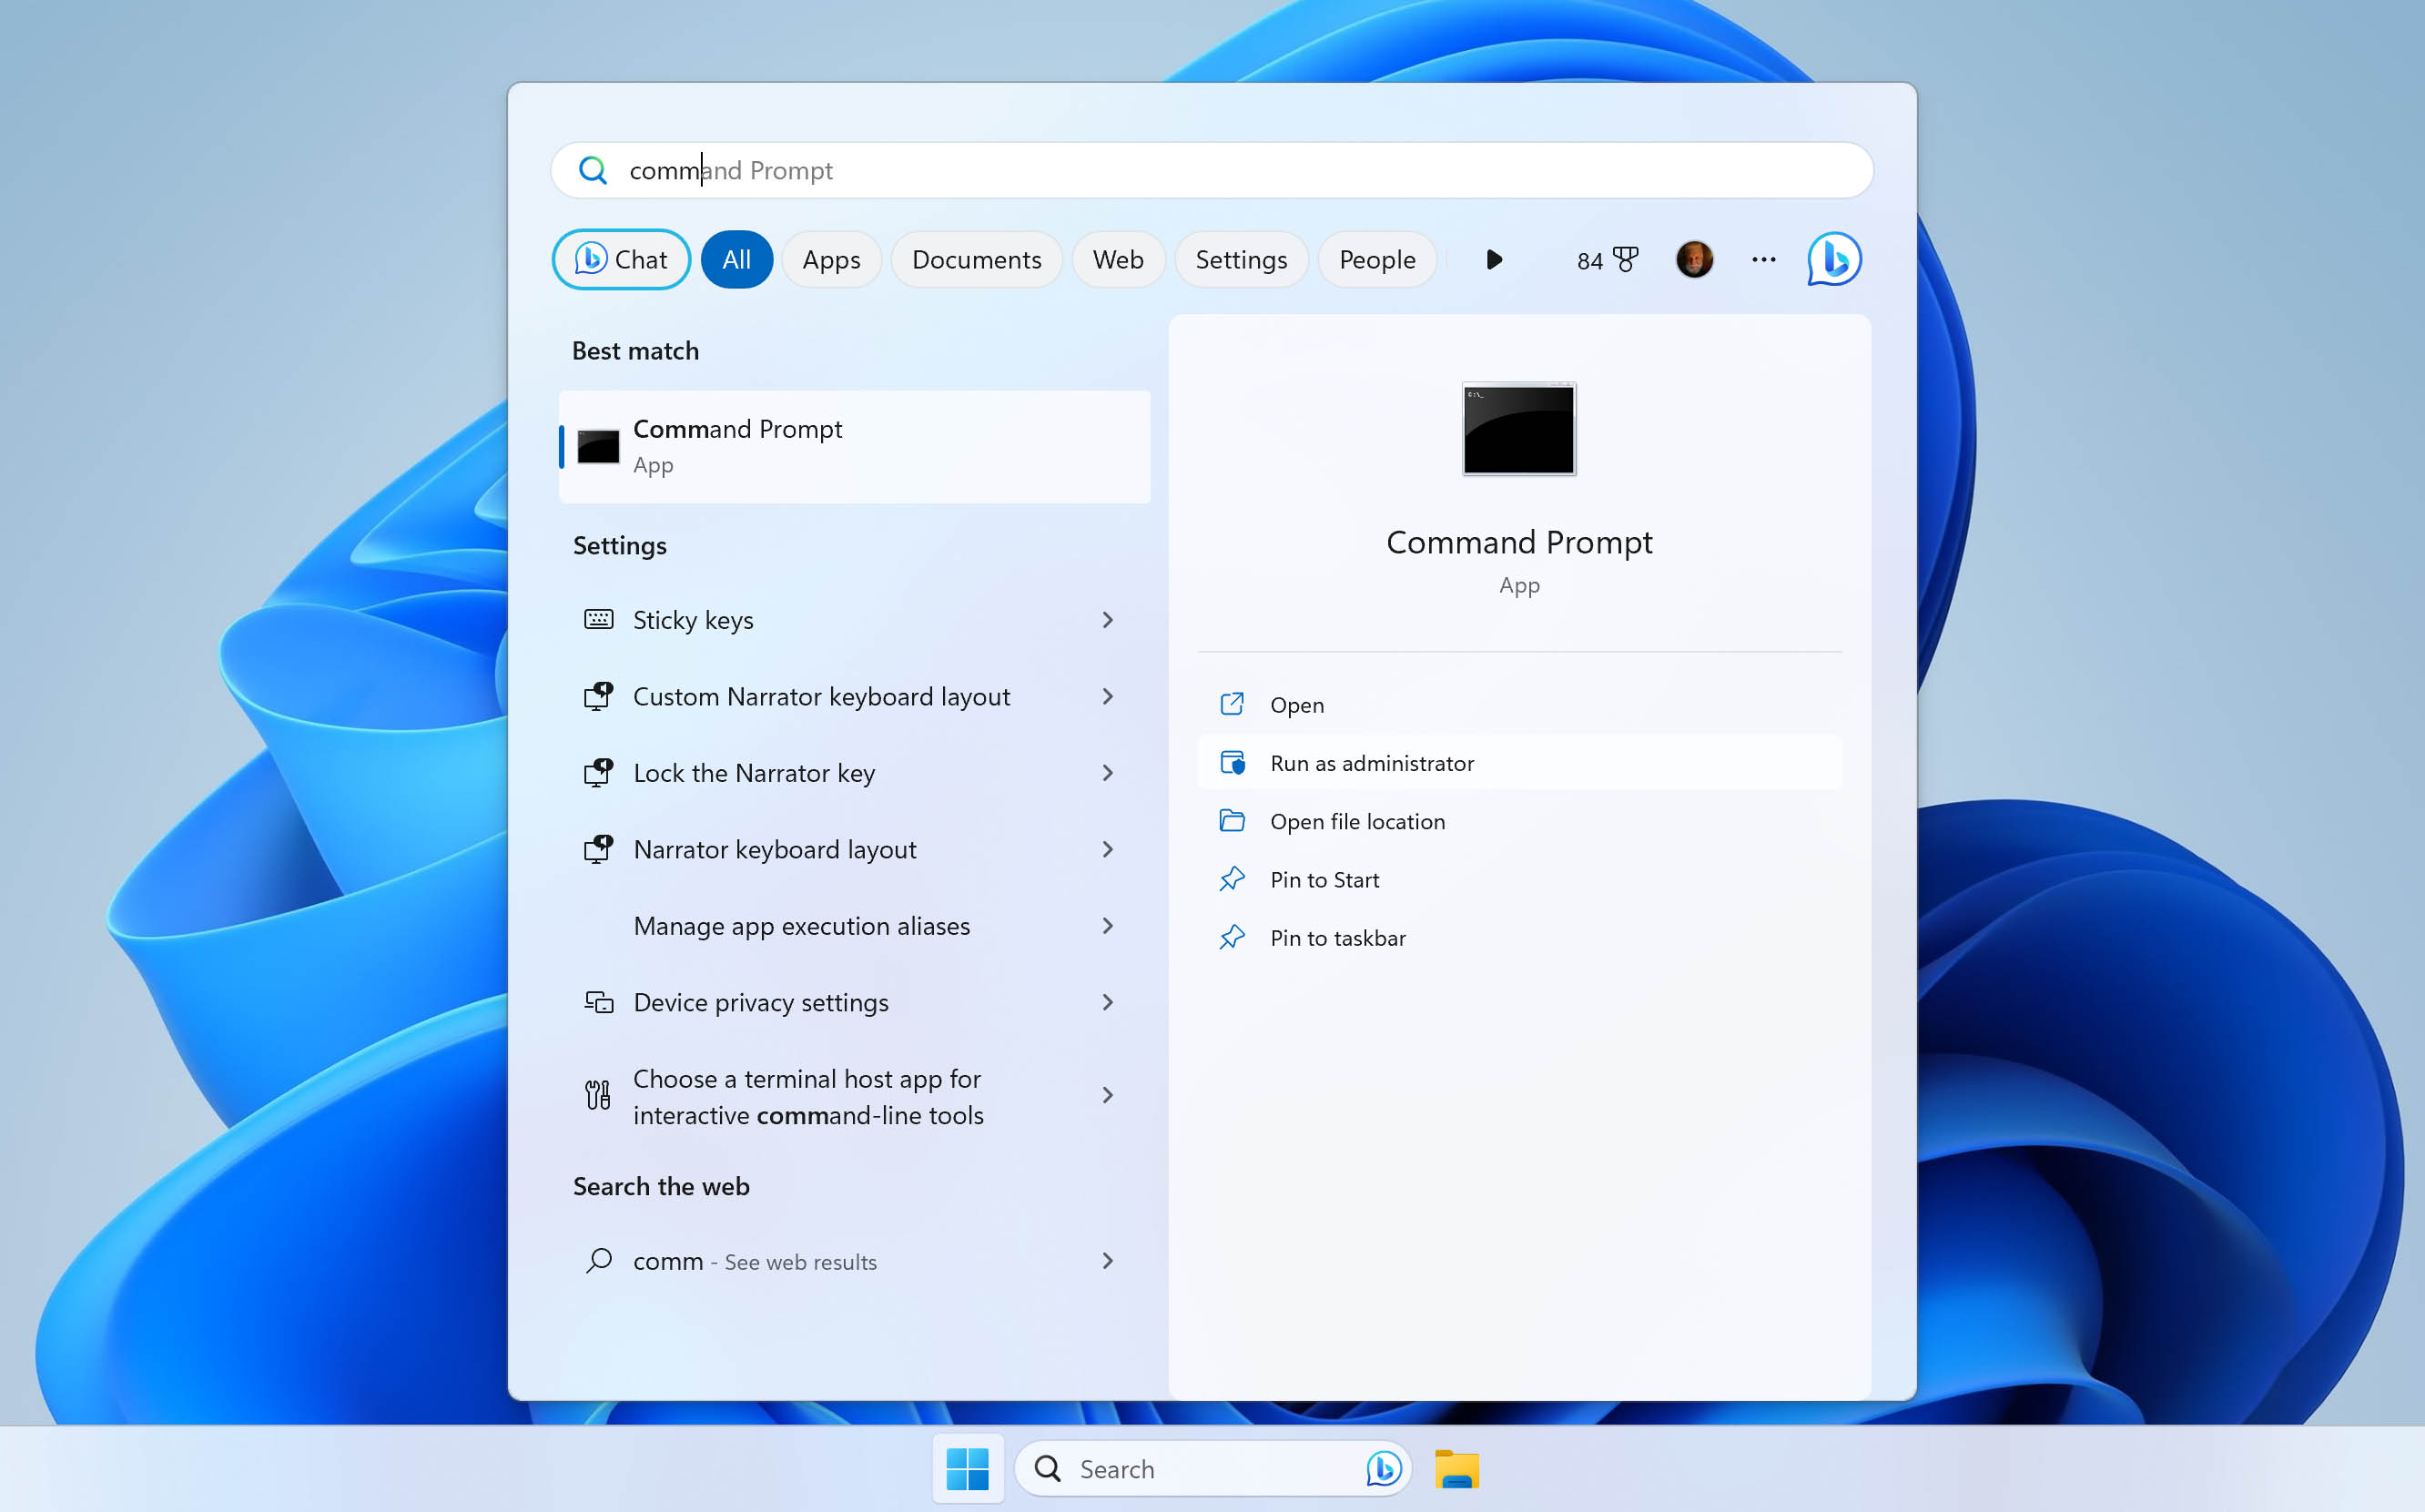
Task: Expand Device privacy settings option
Action: coord(1106,1001)
